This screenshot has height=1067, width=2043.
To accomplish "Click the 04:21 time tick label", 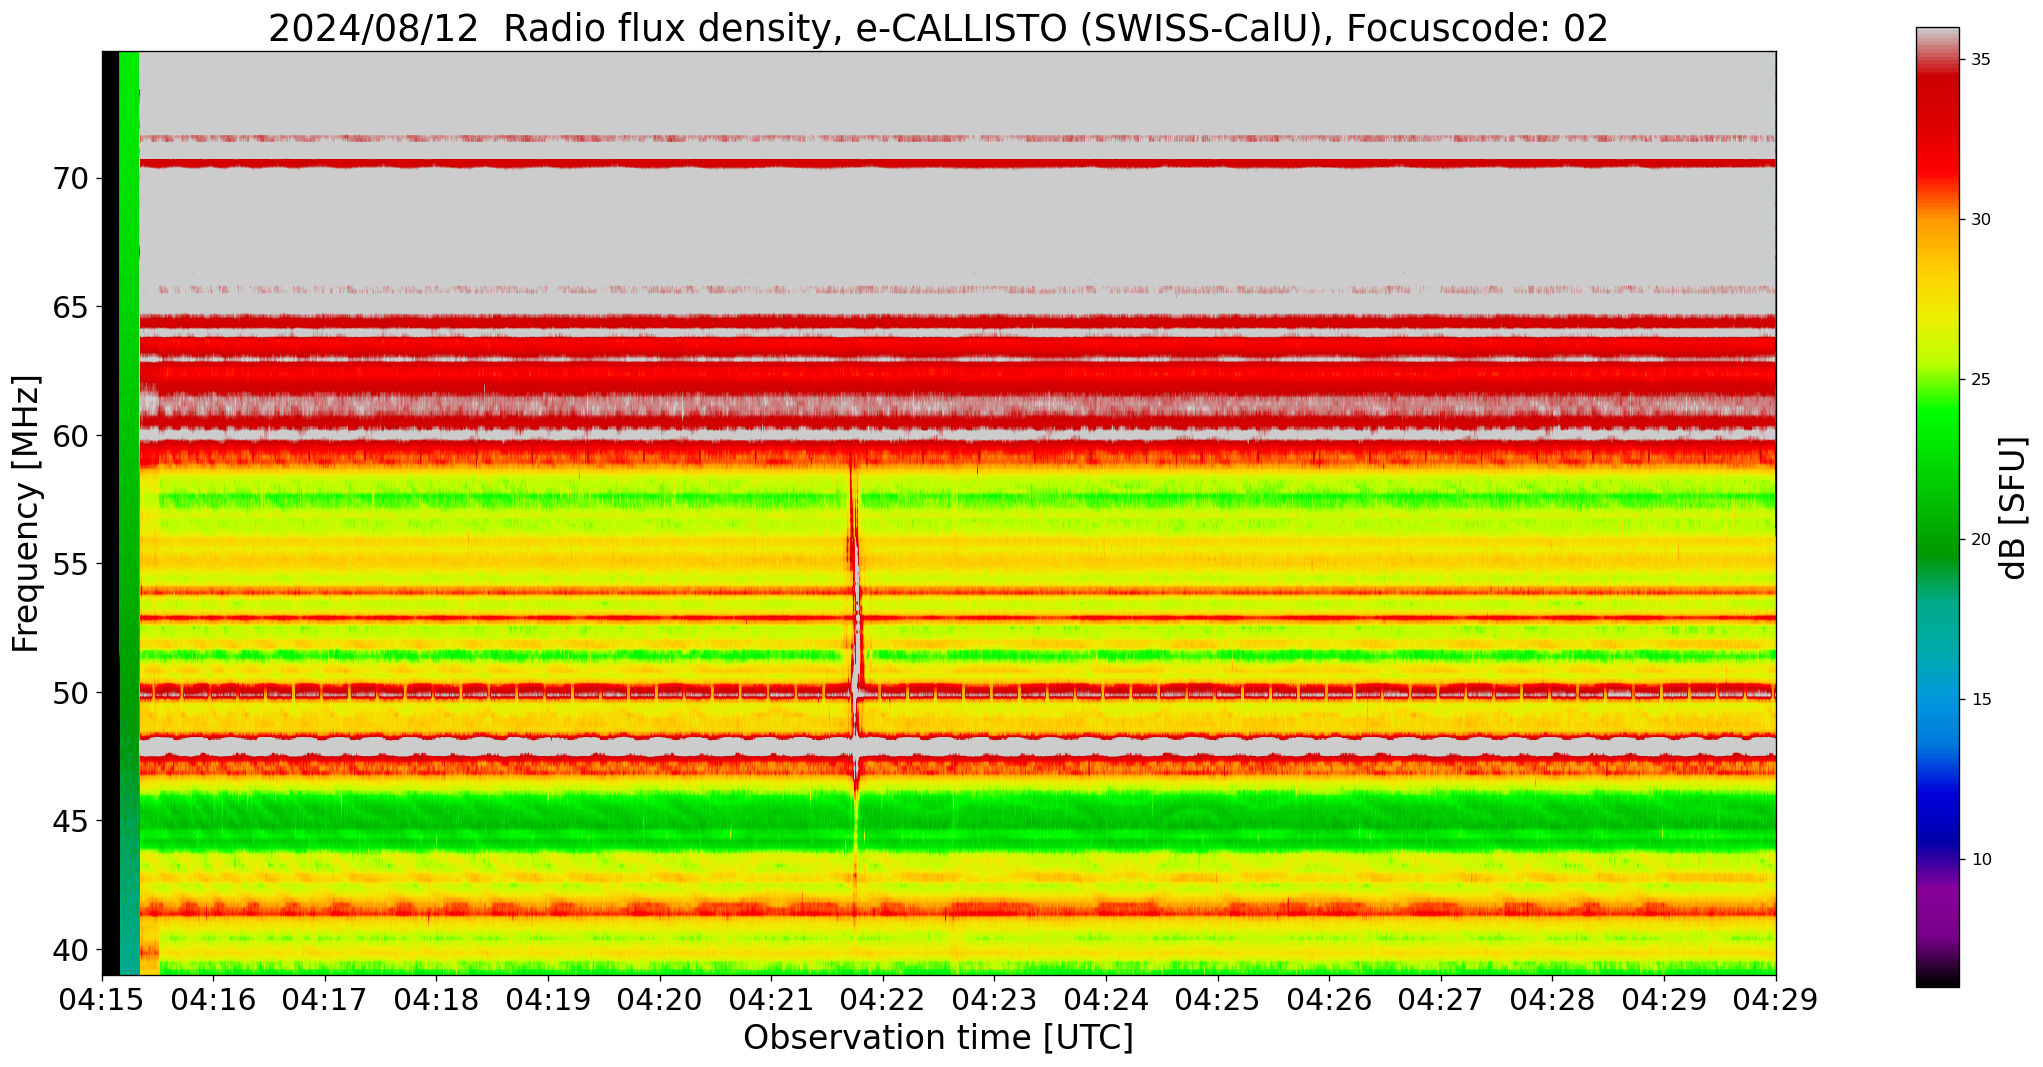I will pos(771,999).
